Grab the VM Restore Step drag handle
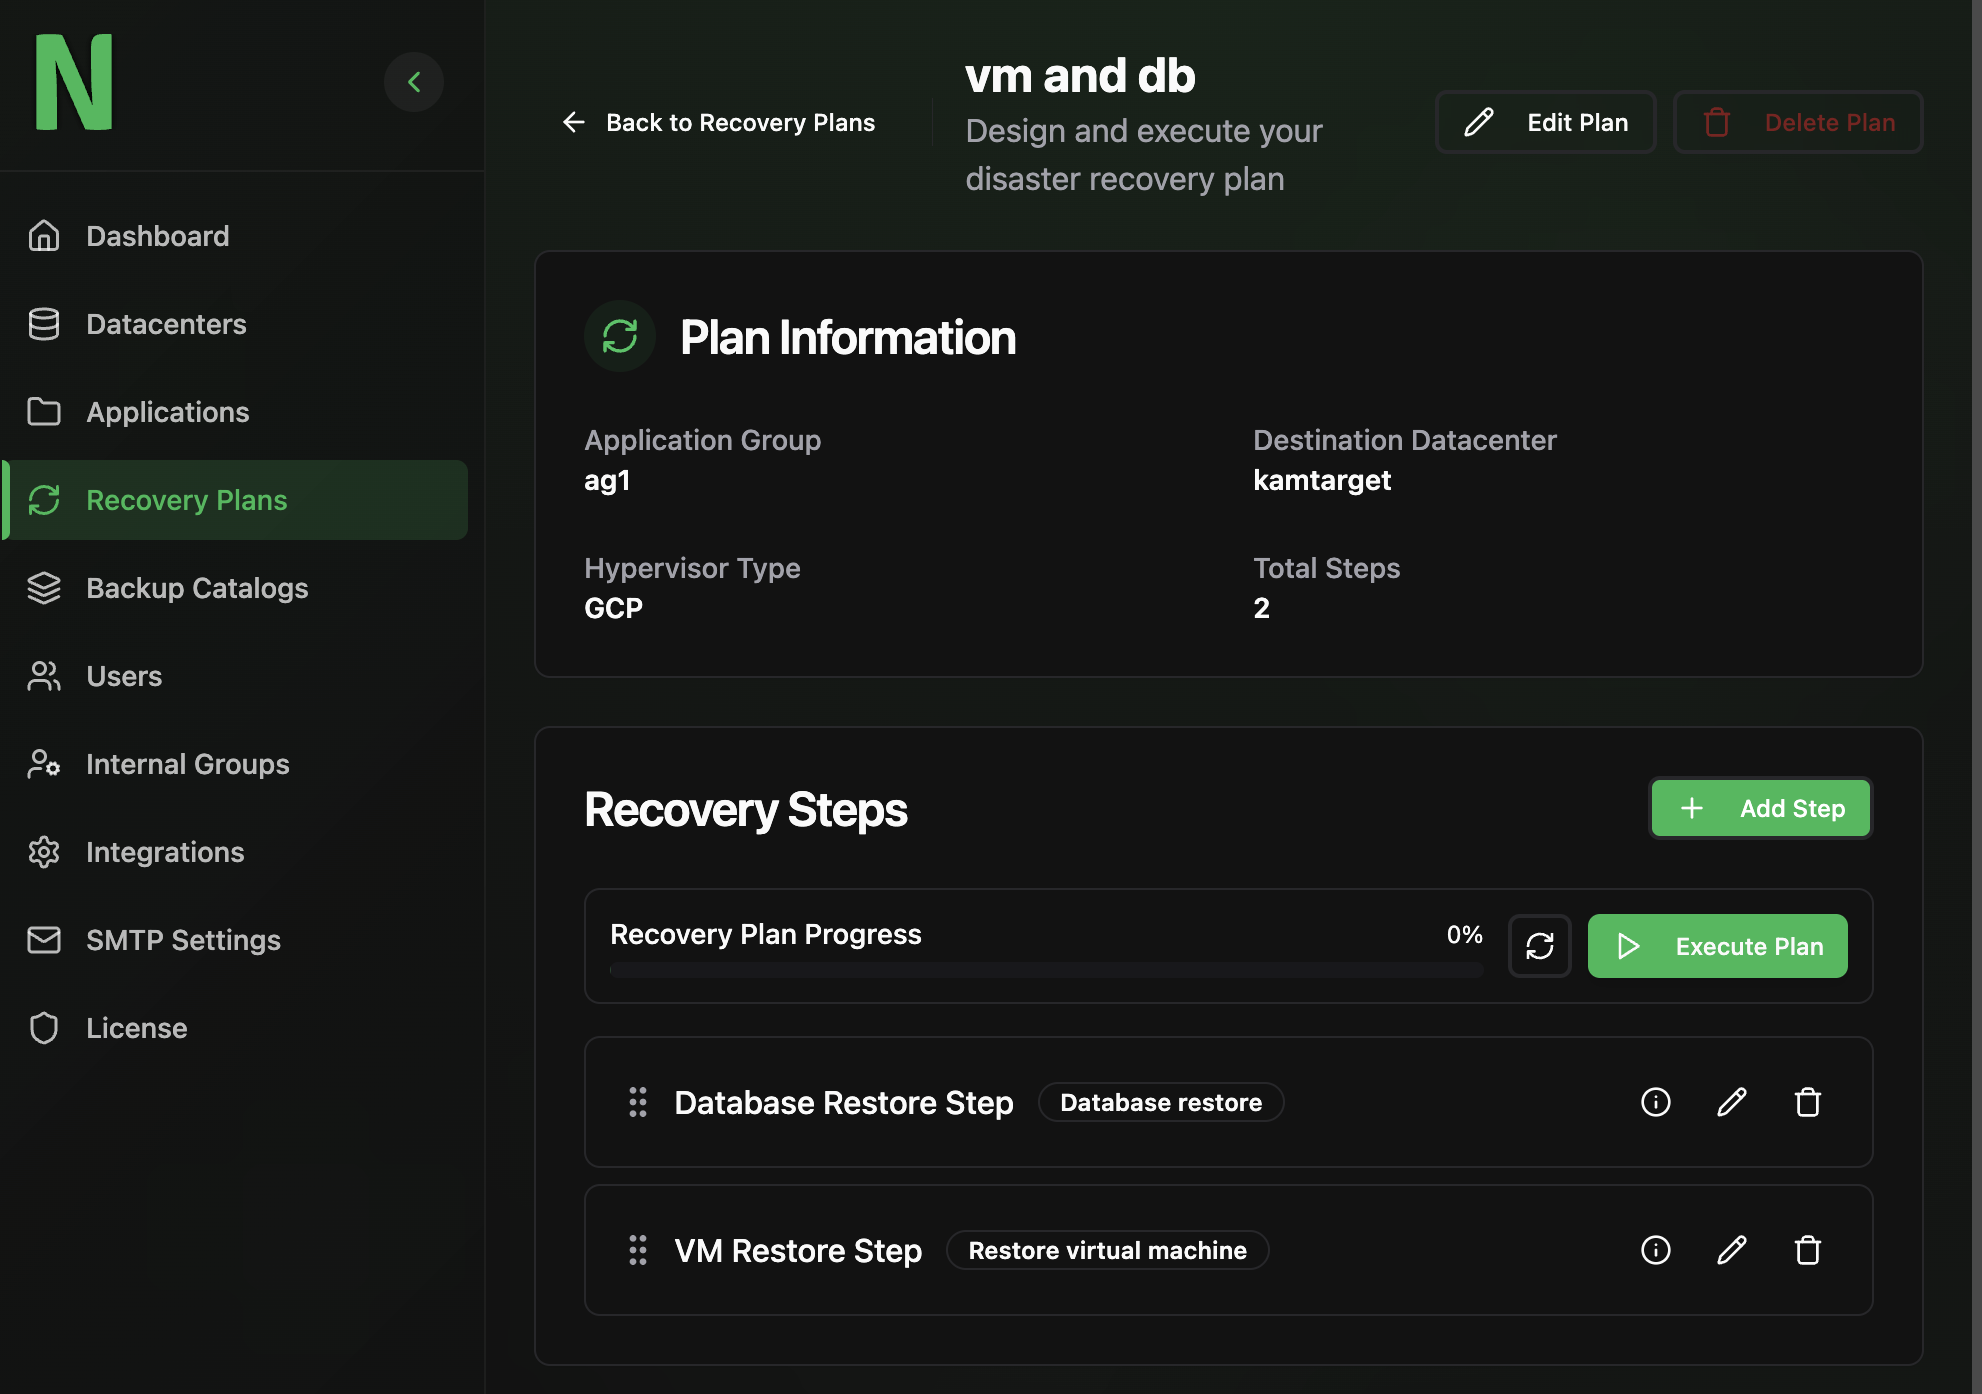The image size is (1982, 1394). click(x=638, y=1250)
